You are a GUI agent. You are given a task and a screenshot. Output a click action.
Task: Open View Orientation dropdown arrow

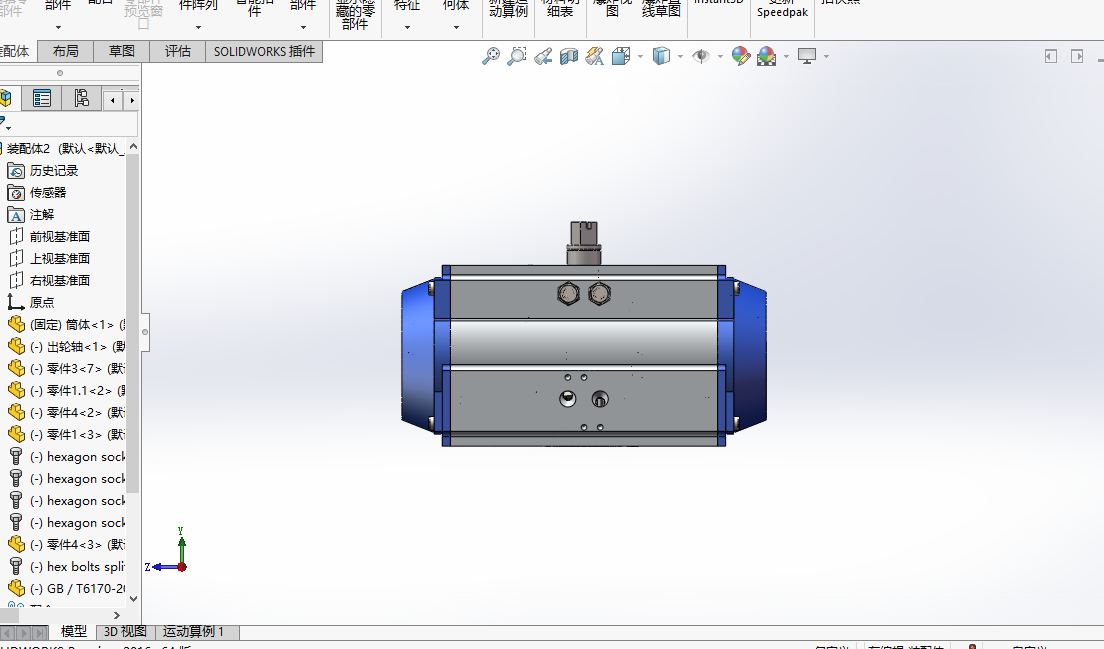[x=640, y=56]
